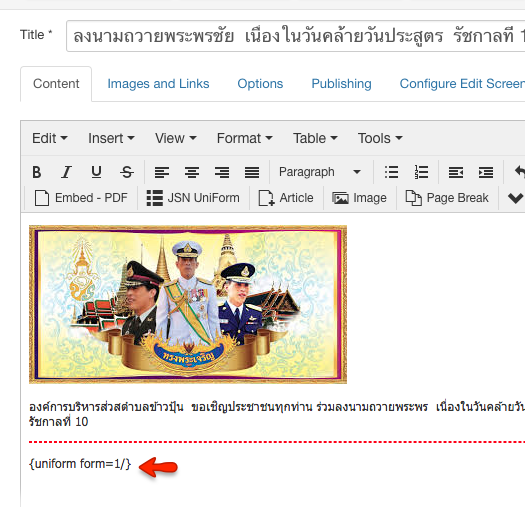
Task: Expand the Table menu
Action: coord(315,138)
